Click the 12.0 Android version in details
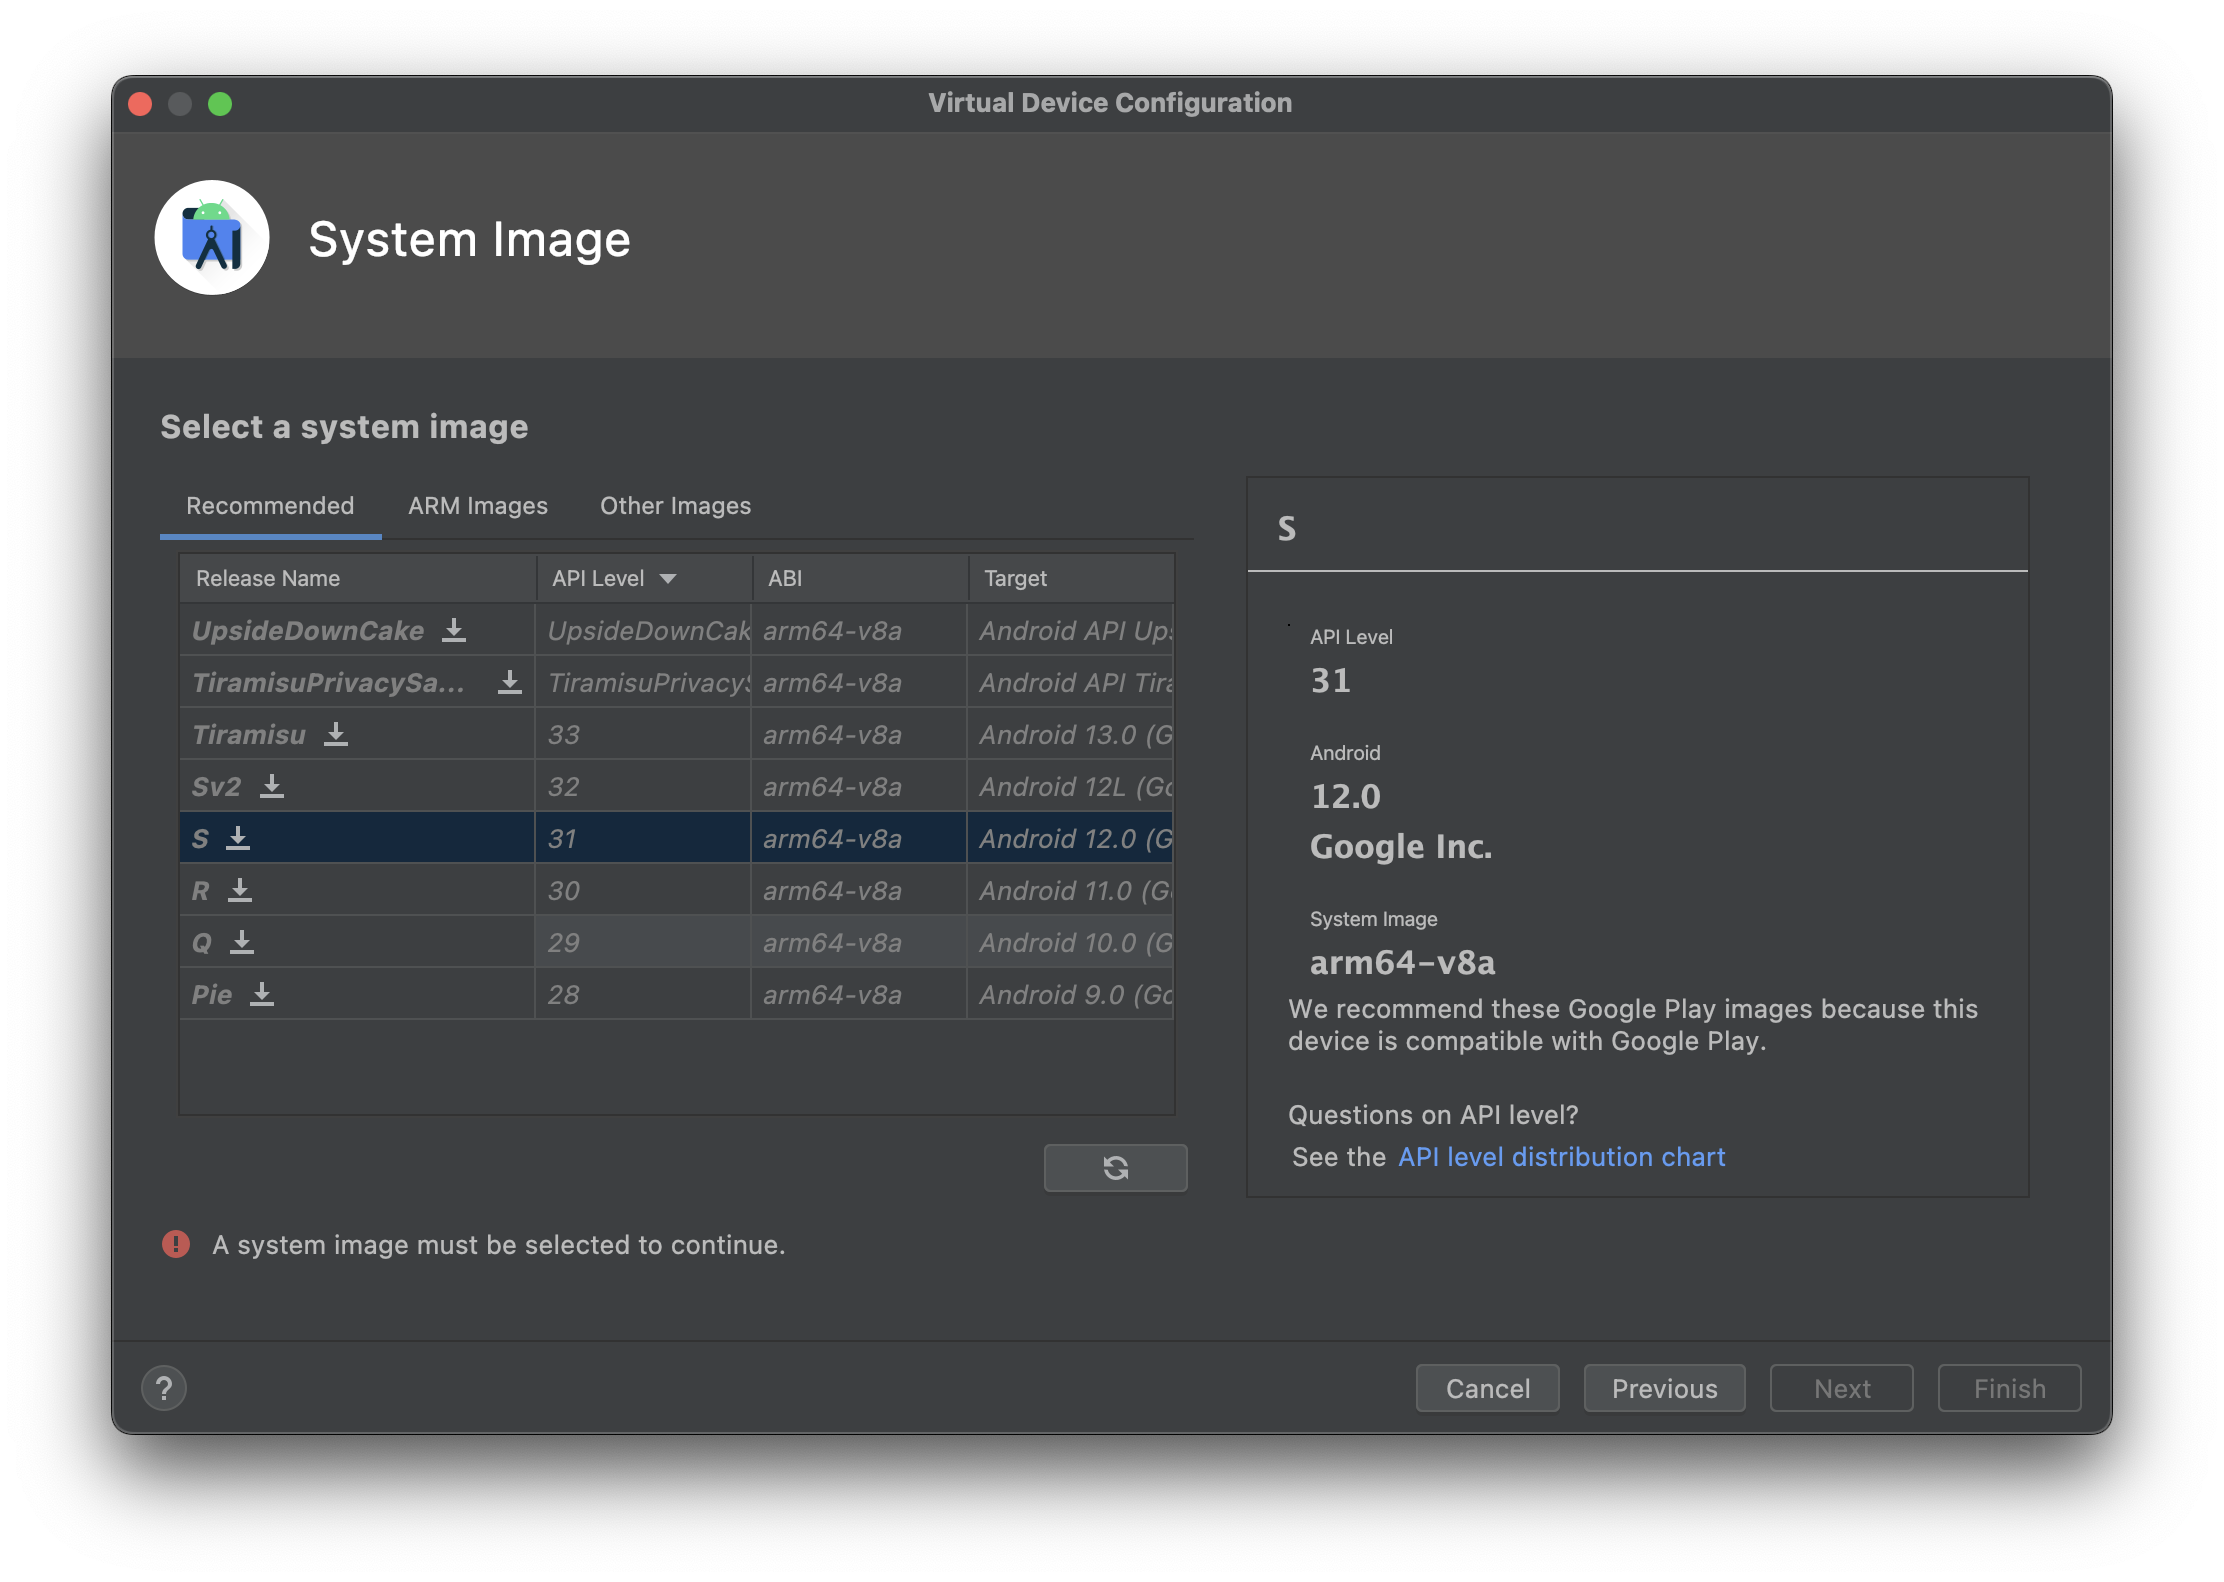Viewport: 2224px width, 1582px height. tap(1345, 796)
